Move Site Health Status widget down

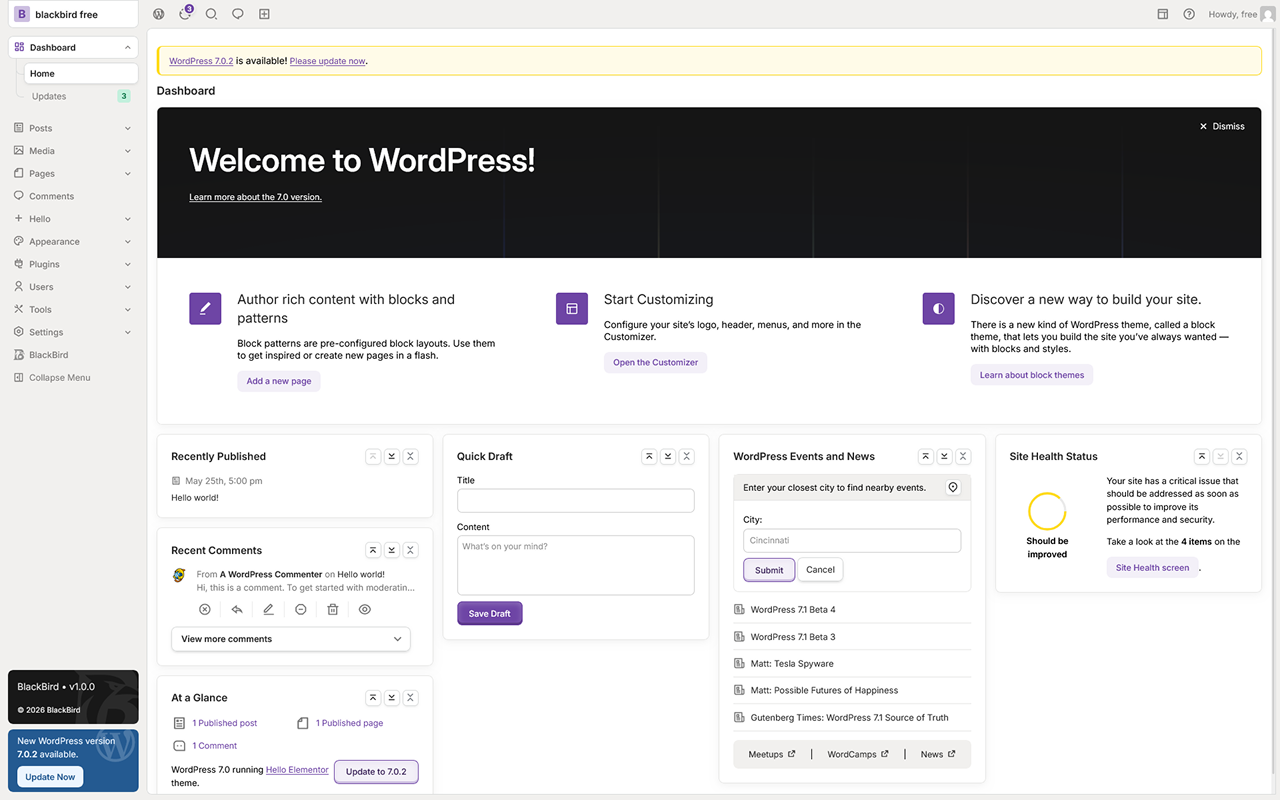[1220, 456]
